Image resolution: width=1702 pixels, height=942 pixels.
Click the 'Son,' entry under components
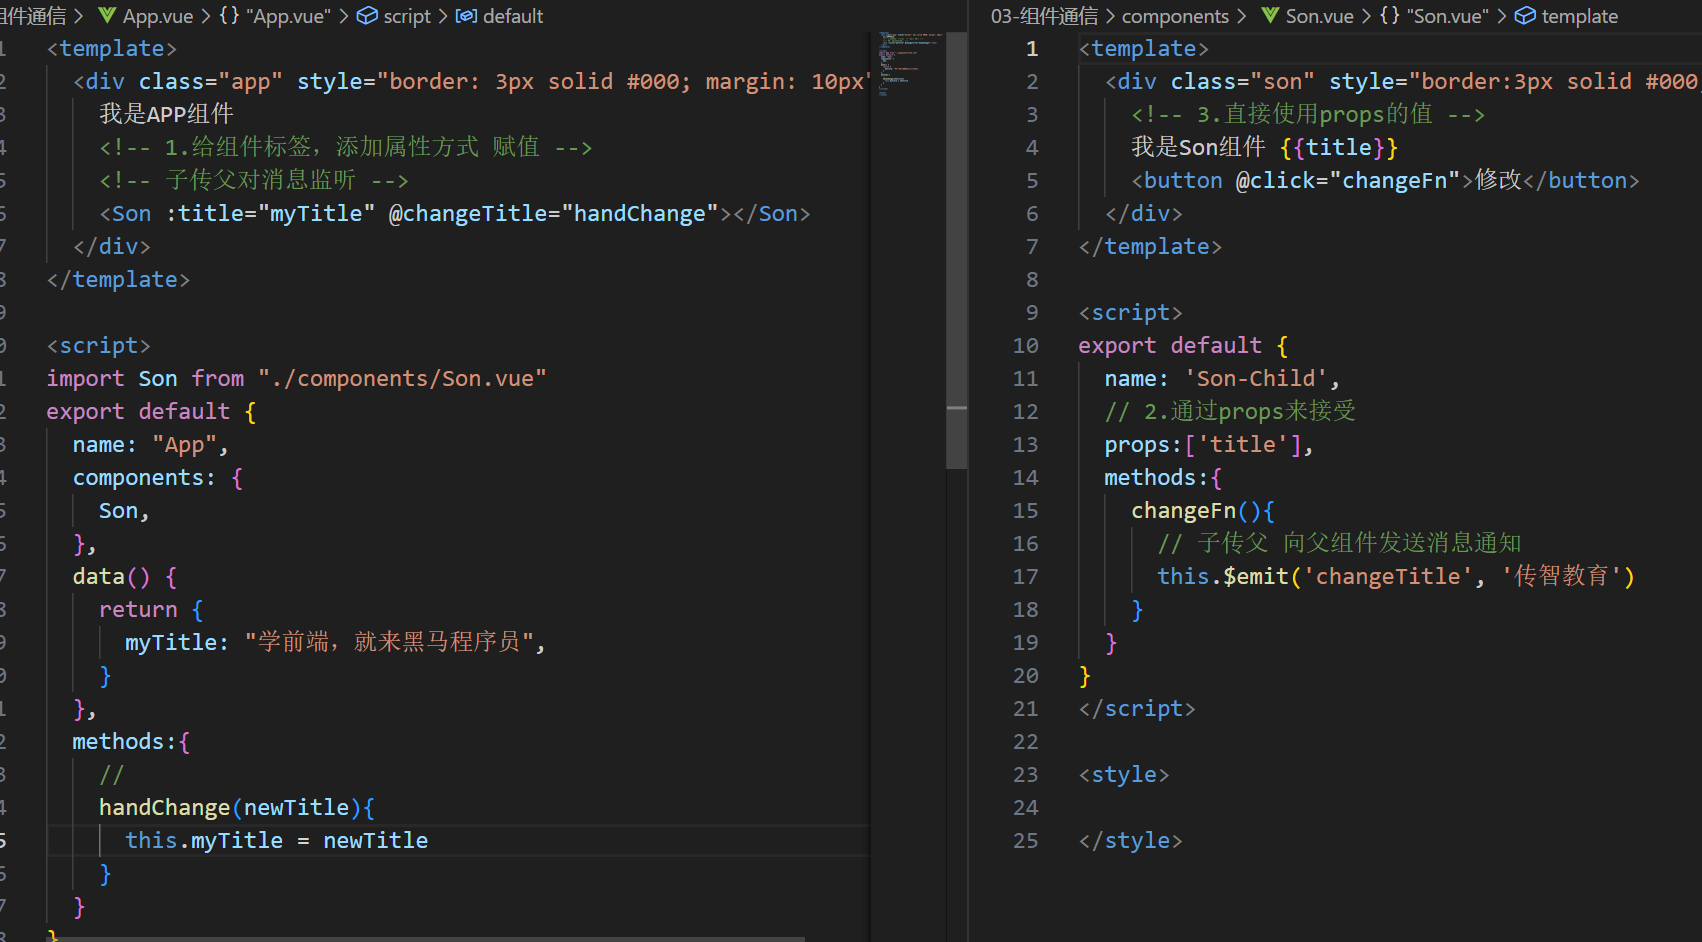[x=124, y=510]
